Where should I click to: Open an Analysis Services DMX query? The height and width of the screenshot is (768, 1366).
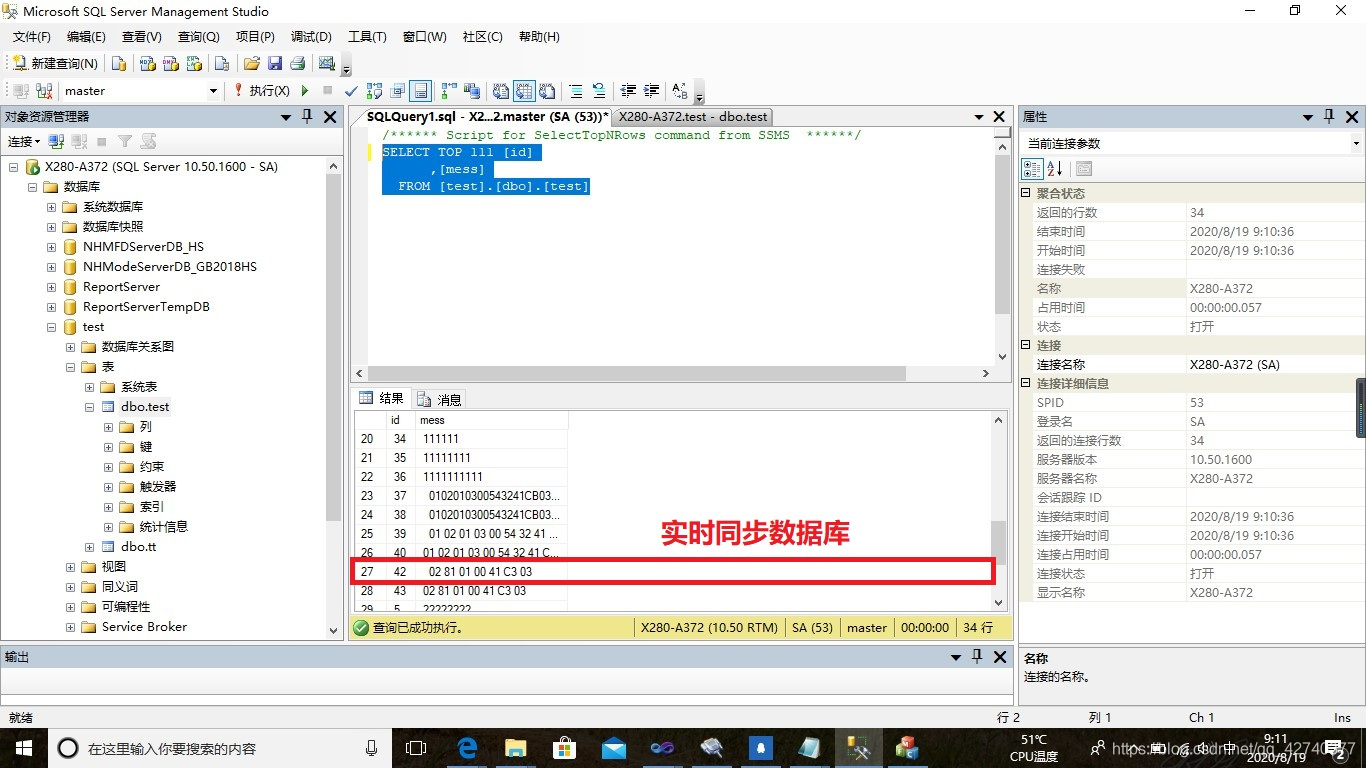(x=171, y=63)
